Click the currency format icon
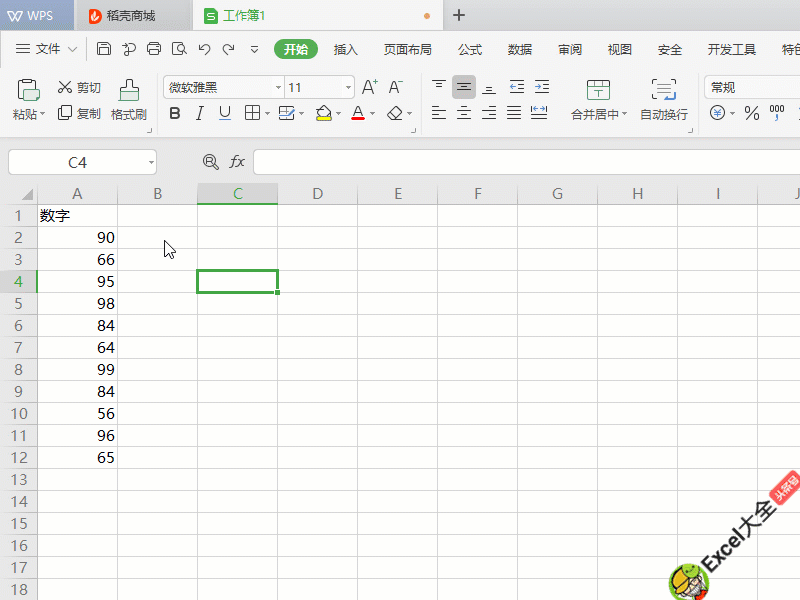The width and height of the screenshot is (800, 600). (x=717, y=113)
